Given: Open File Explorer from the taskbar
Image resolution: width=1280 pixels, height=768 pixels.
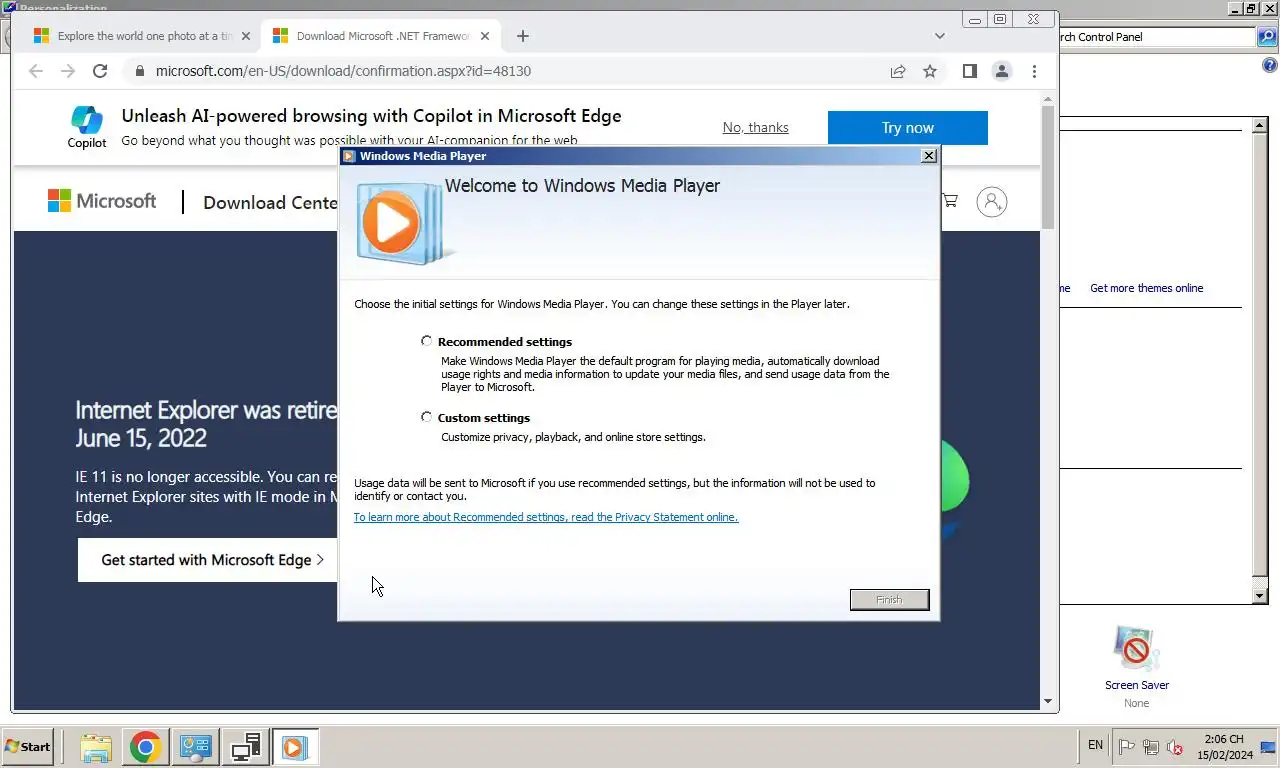Looking at the screenshot, I should tap(95, 747).
